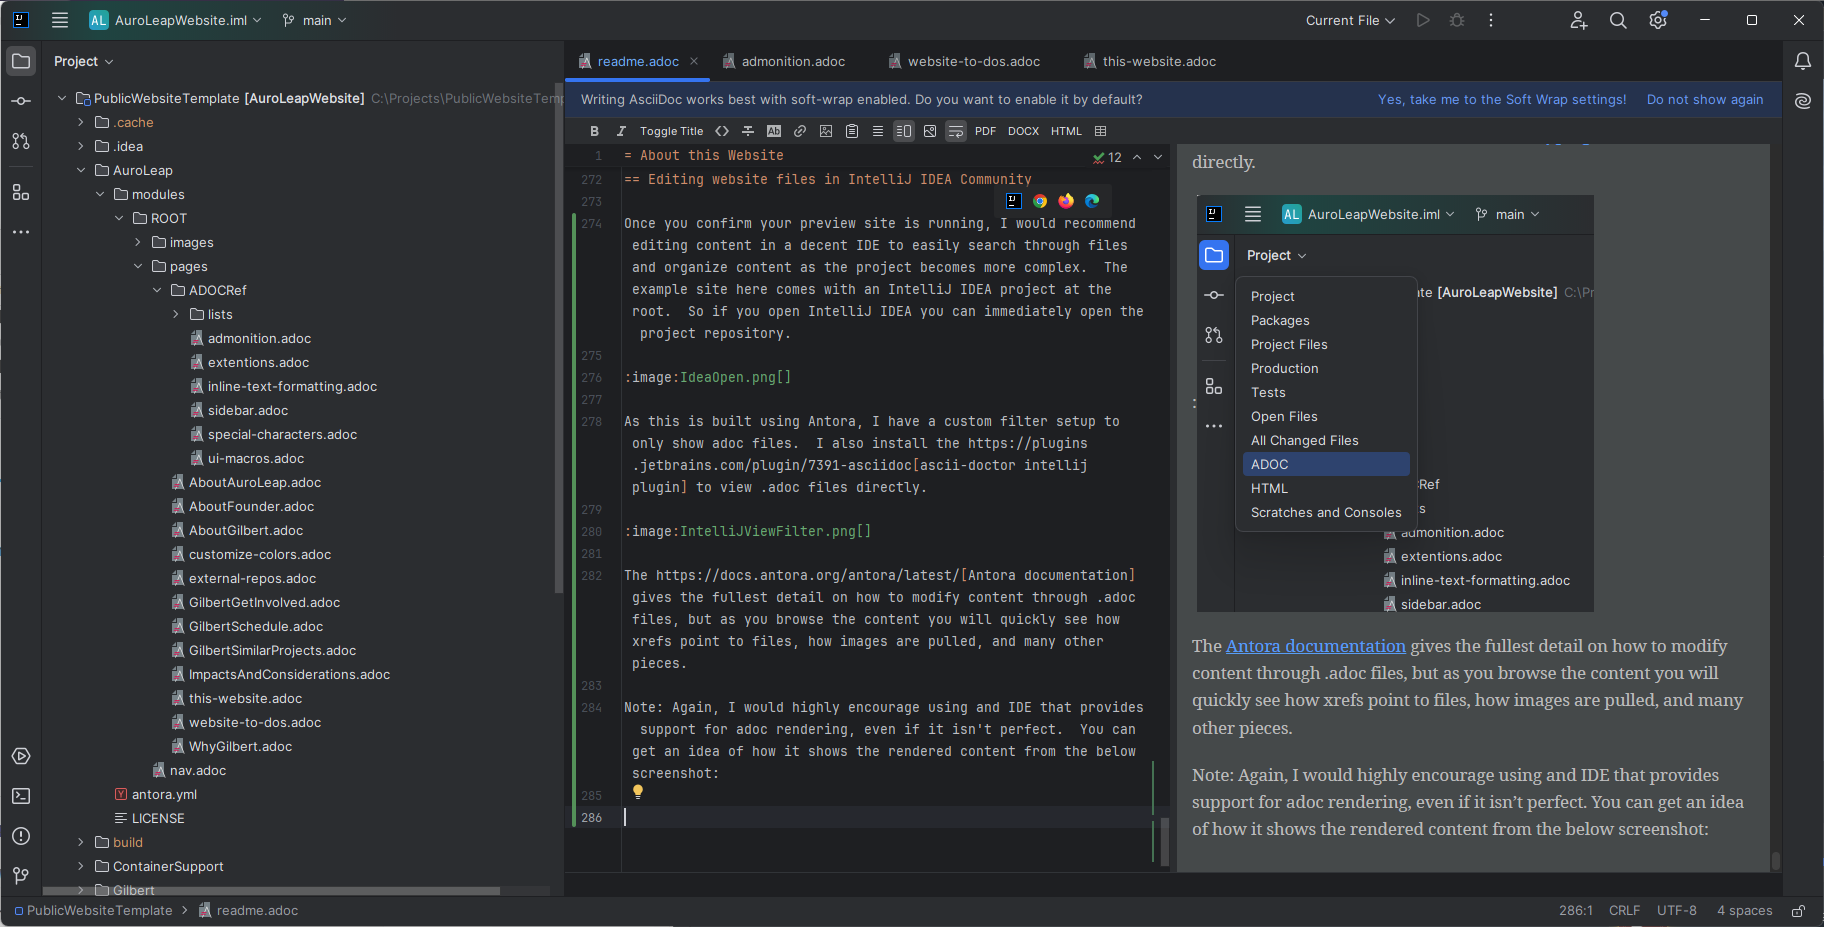1824x927 pixels.
Task: Open the Commit tool window
Action: (x=21, y=101)
